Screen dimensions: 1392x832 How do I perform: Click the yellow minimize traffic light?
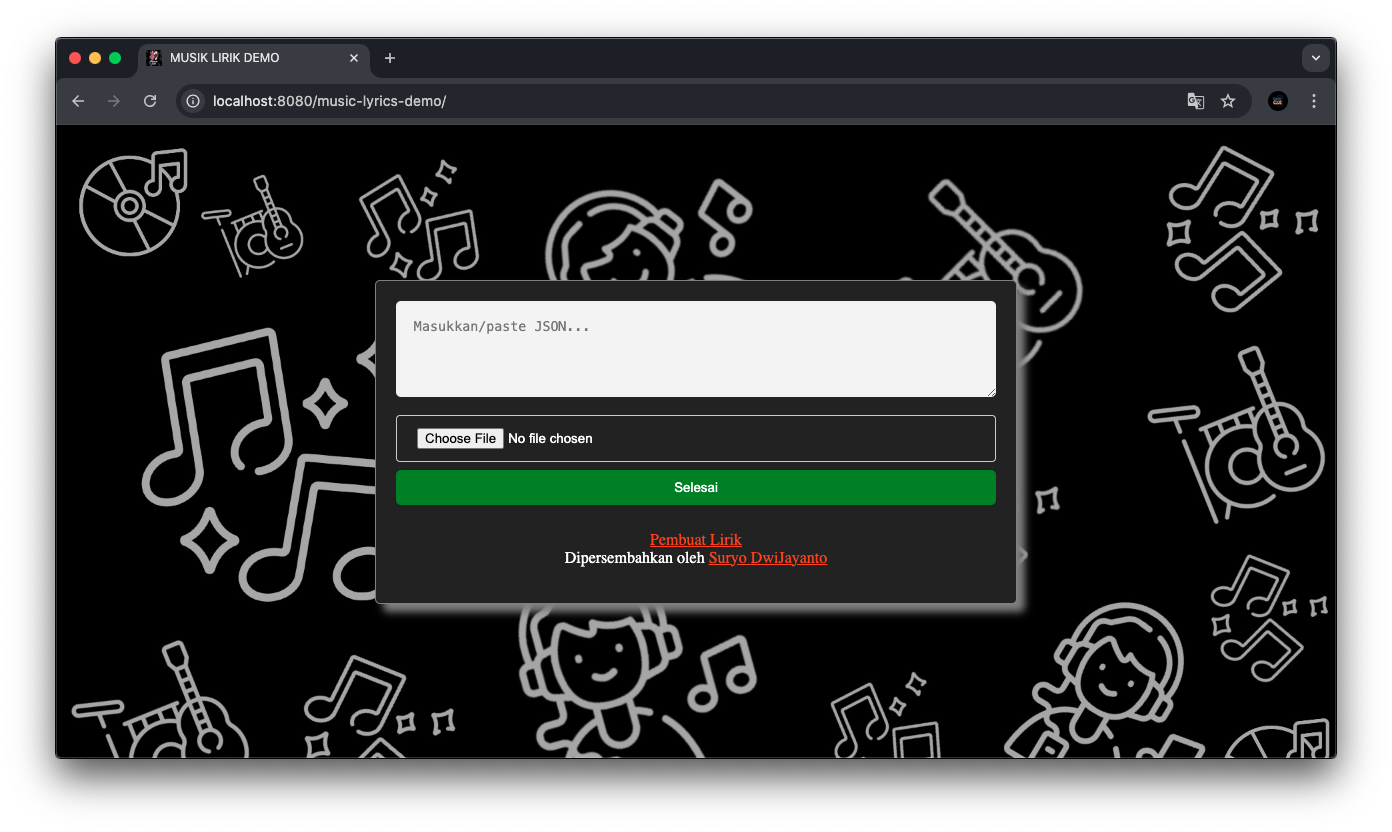[95, 58]
